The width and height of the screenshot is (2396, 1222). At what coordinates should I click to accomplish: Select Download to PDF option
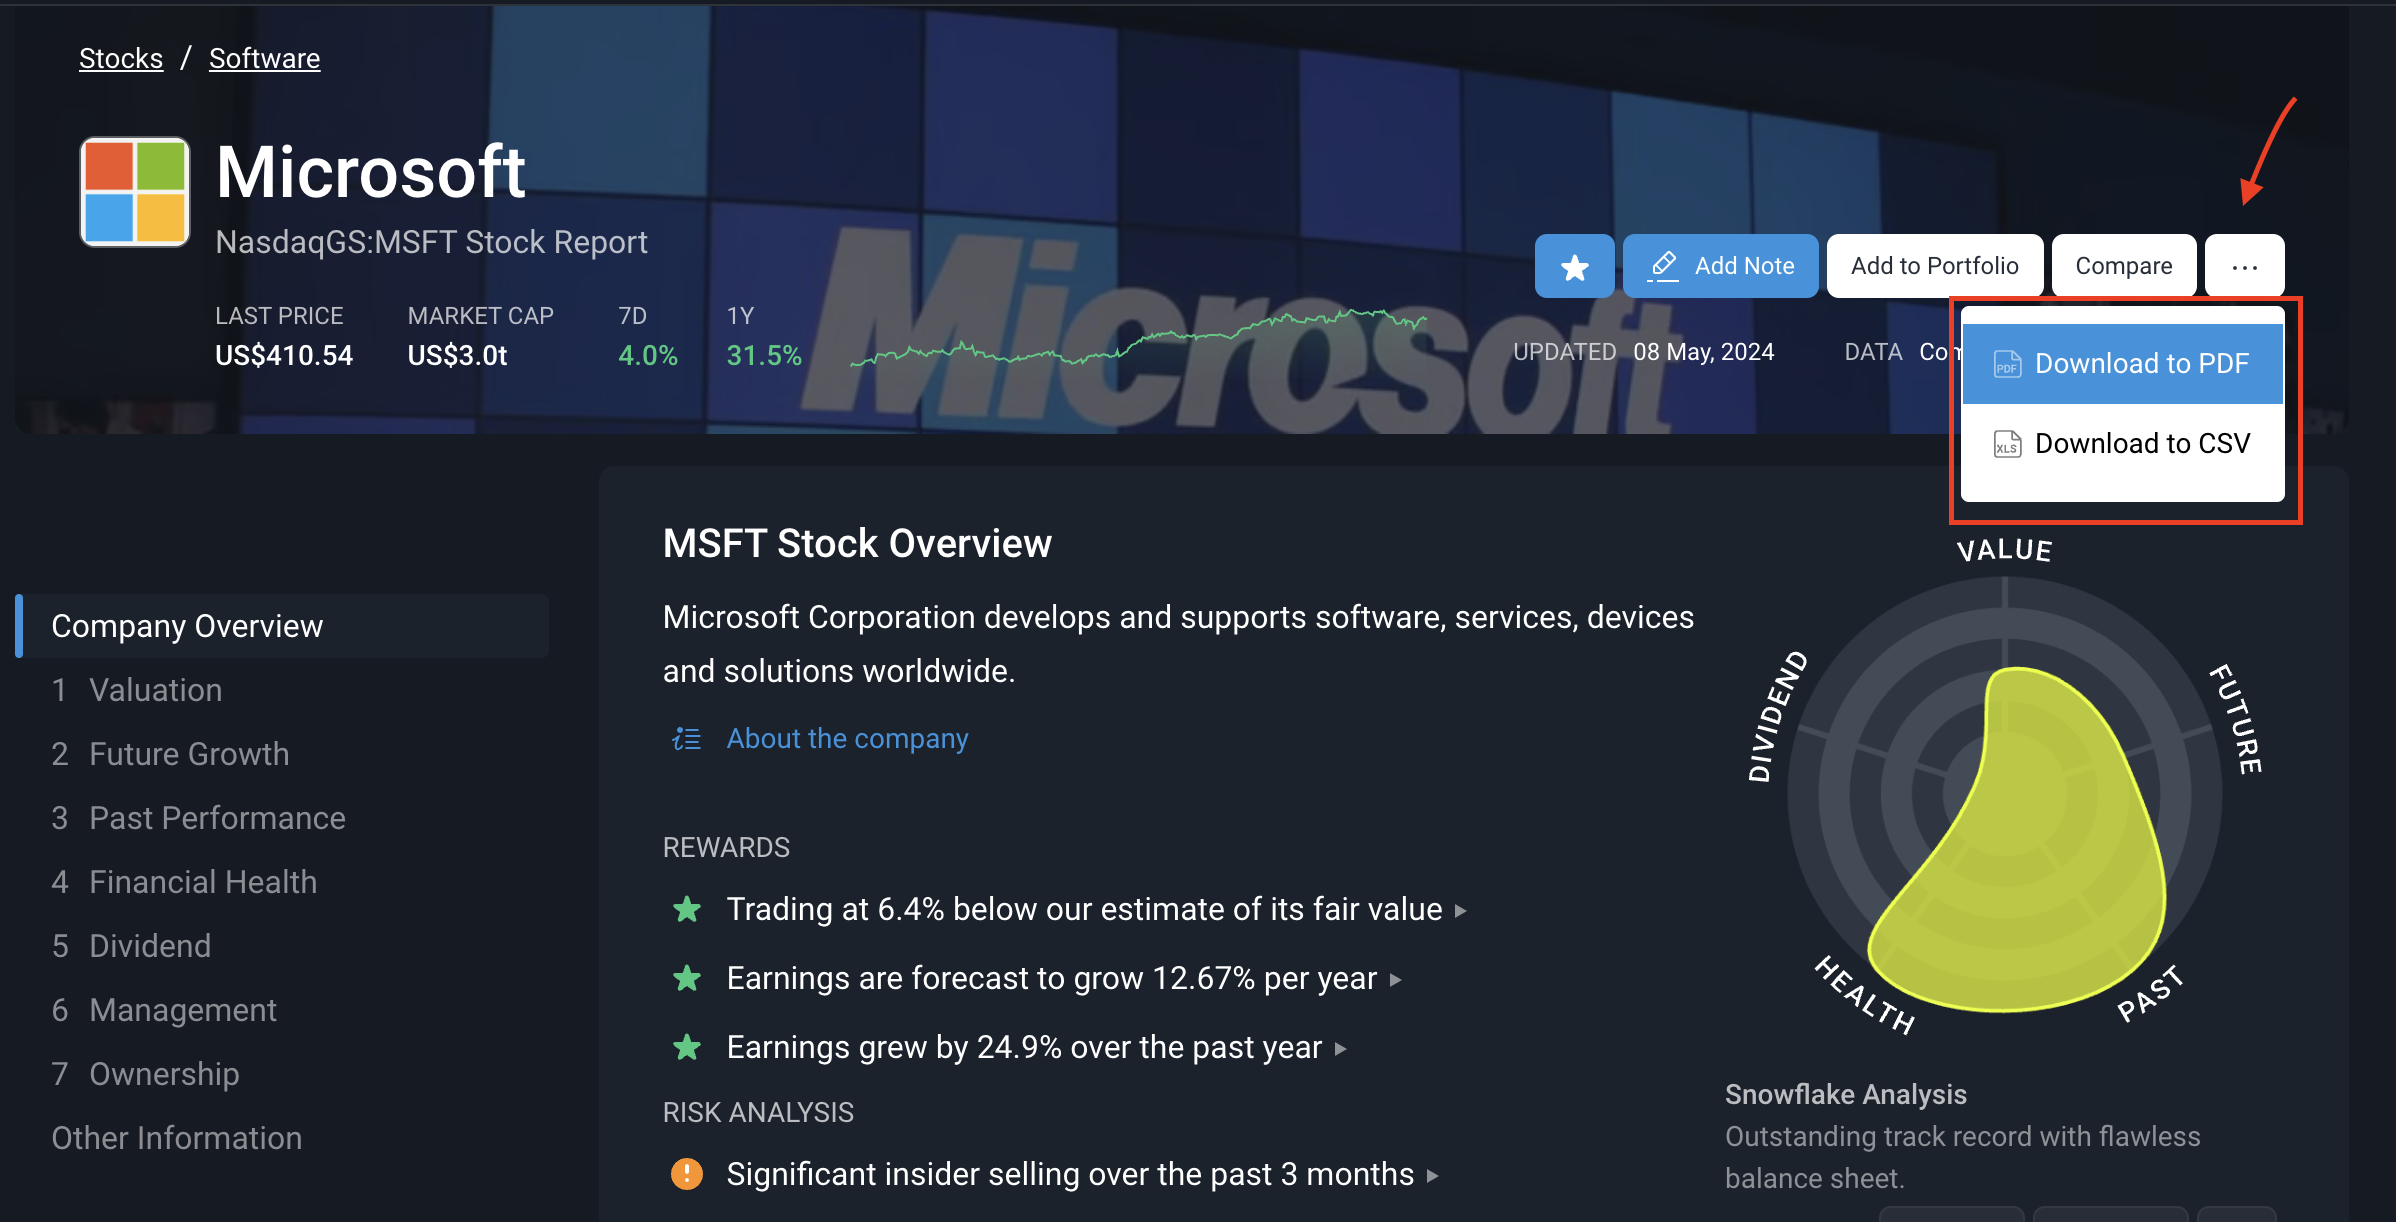pyautogui.click(x=2122, y=363)
